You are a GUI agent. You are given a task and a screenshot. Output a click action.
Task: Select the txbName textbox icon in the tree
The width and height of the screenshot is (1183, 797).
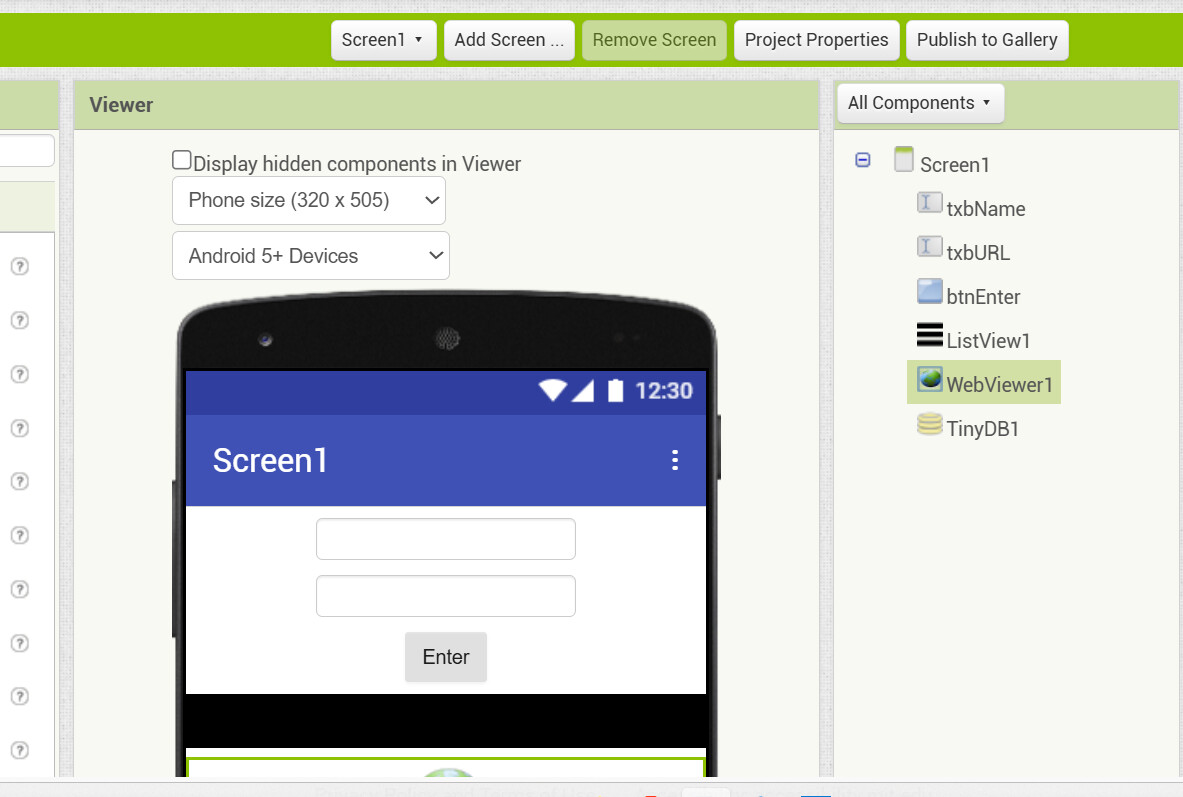coord(930,203)
